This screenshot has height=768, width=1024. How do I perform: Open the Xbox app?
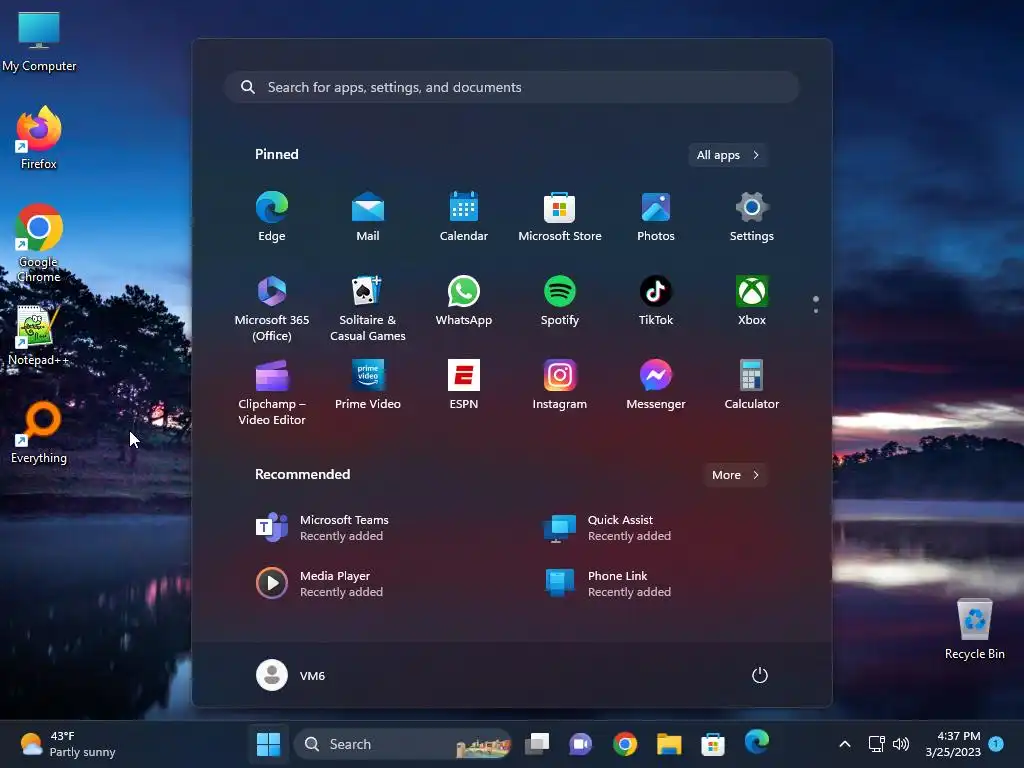tap(752, 300)
